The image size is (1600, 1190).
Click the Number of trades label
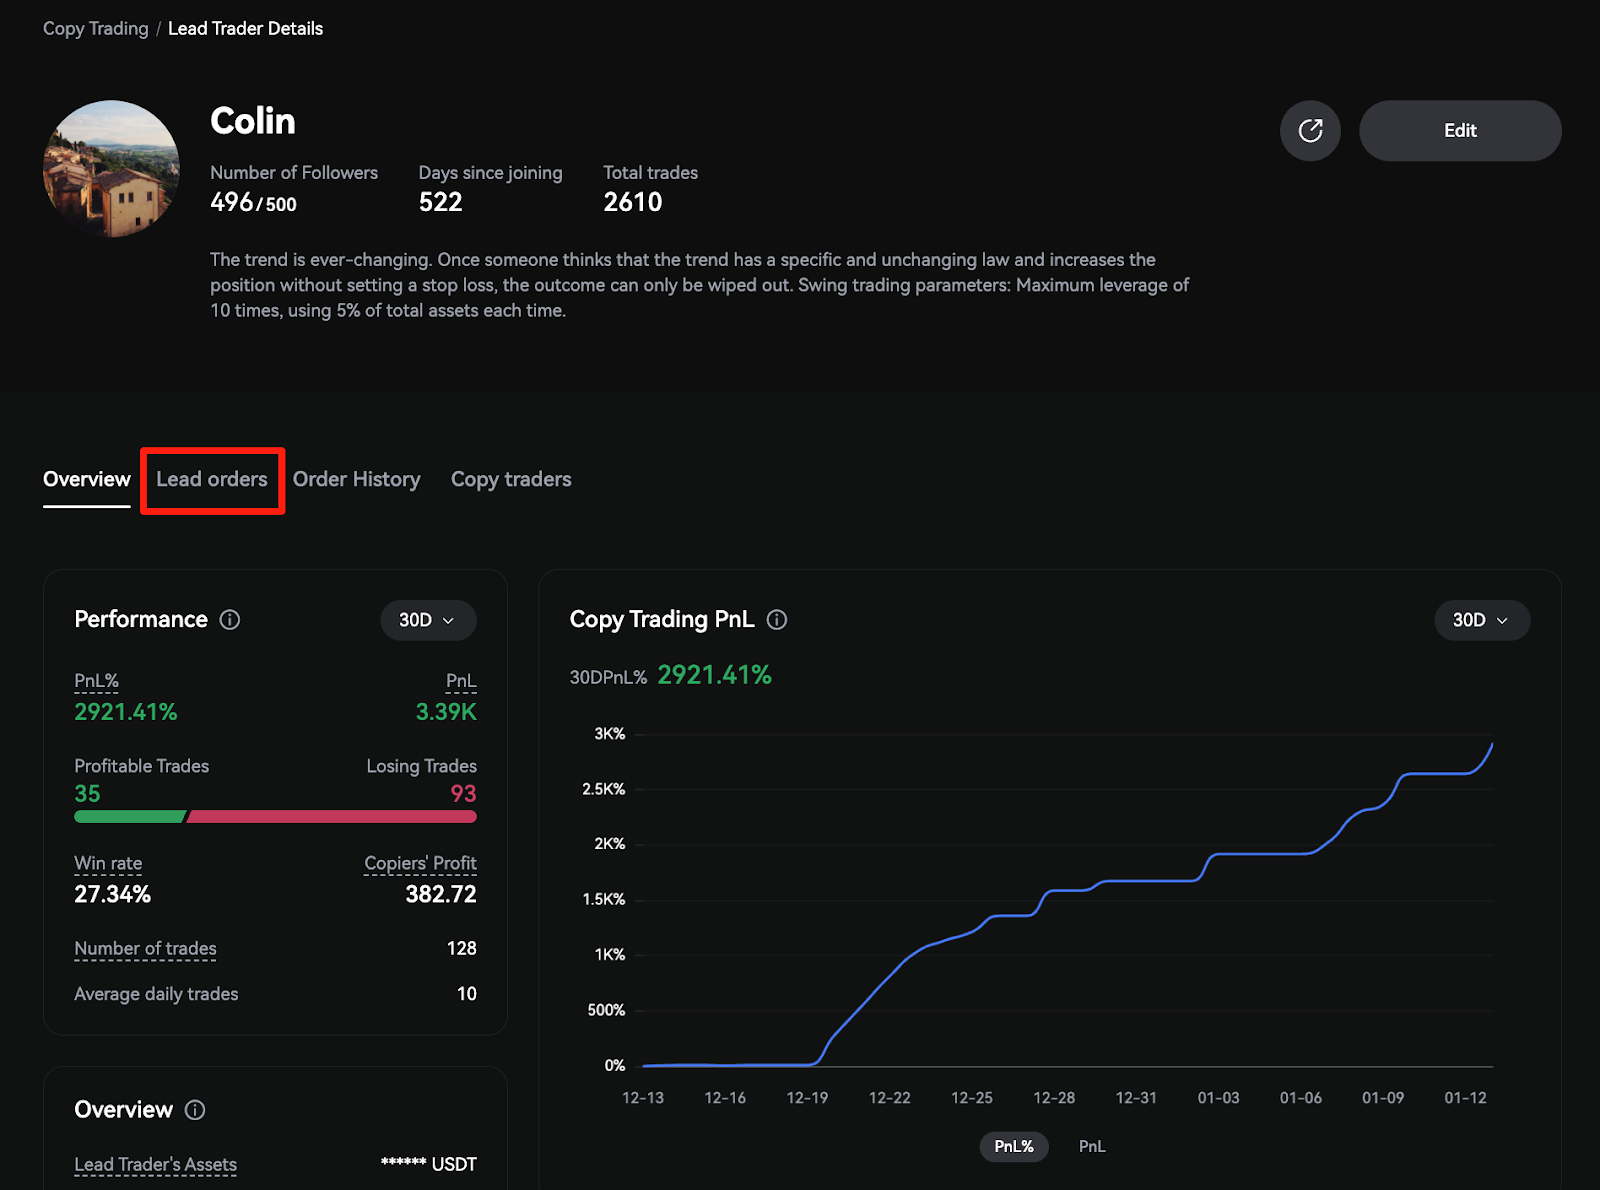[x=145, y=948]
